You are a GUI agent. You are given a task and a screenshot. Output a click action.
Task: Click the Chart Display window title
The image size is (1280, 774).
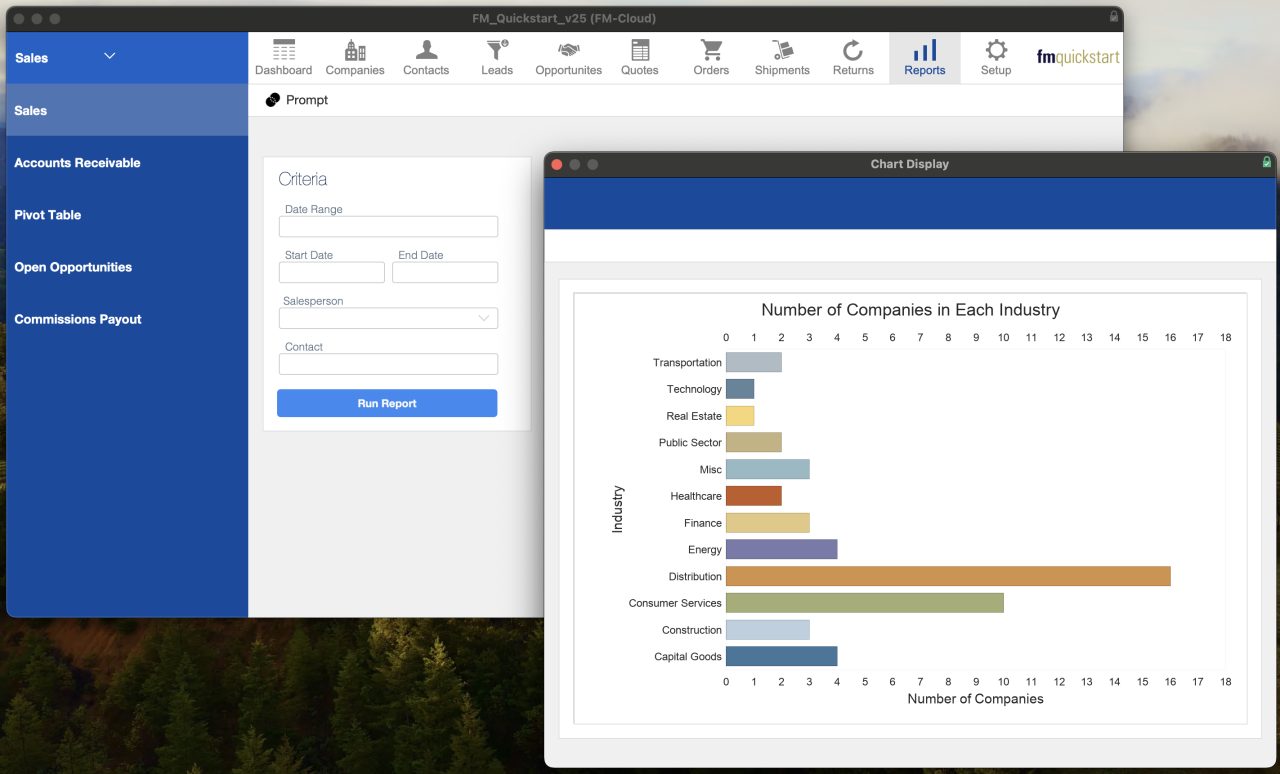point(910,164)
